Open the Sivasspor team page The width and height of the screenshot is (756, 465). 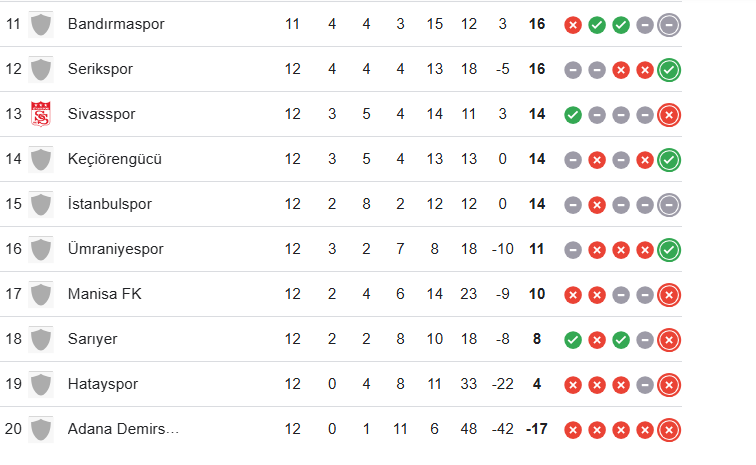101,114
